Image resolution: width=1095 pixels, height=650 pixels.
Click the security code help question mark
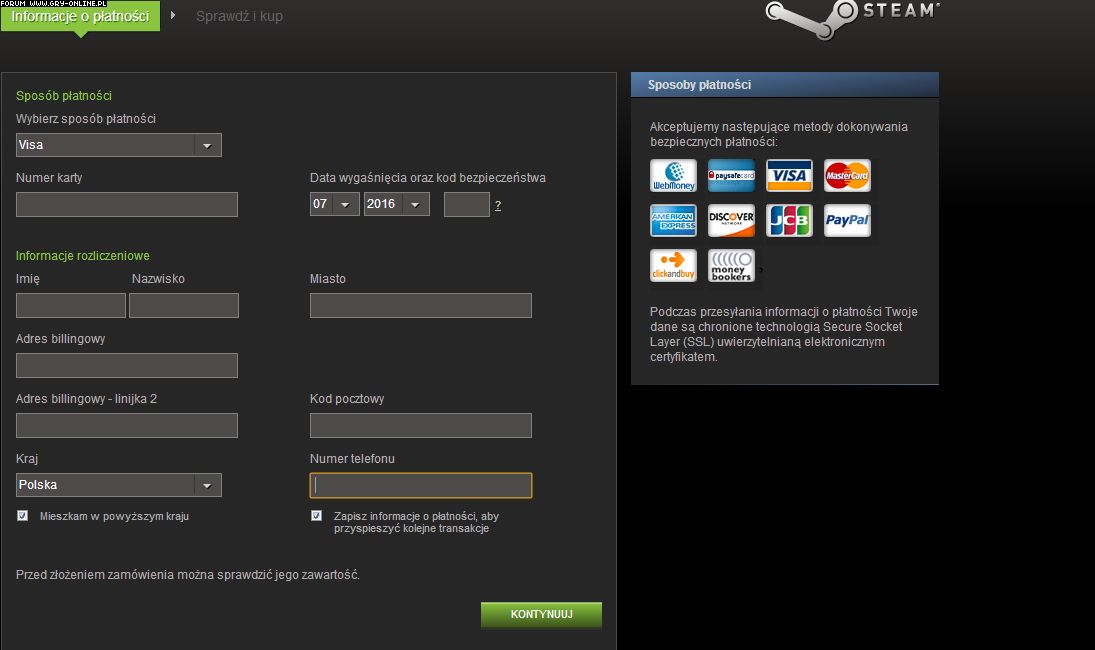[x=498, y=205]
